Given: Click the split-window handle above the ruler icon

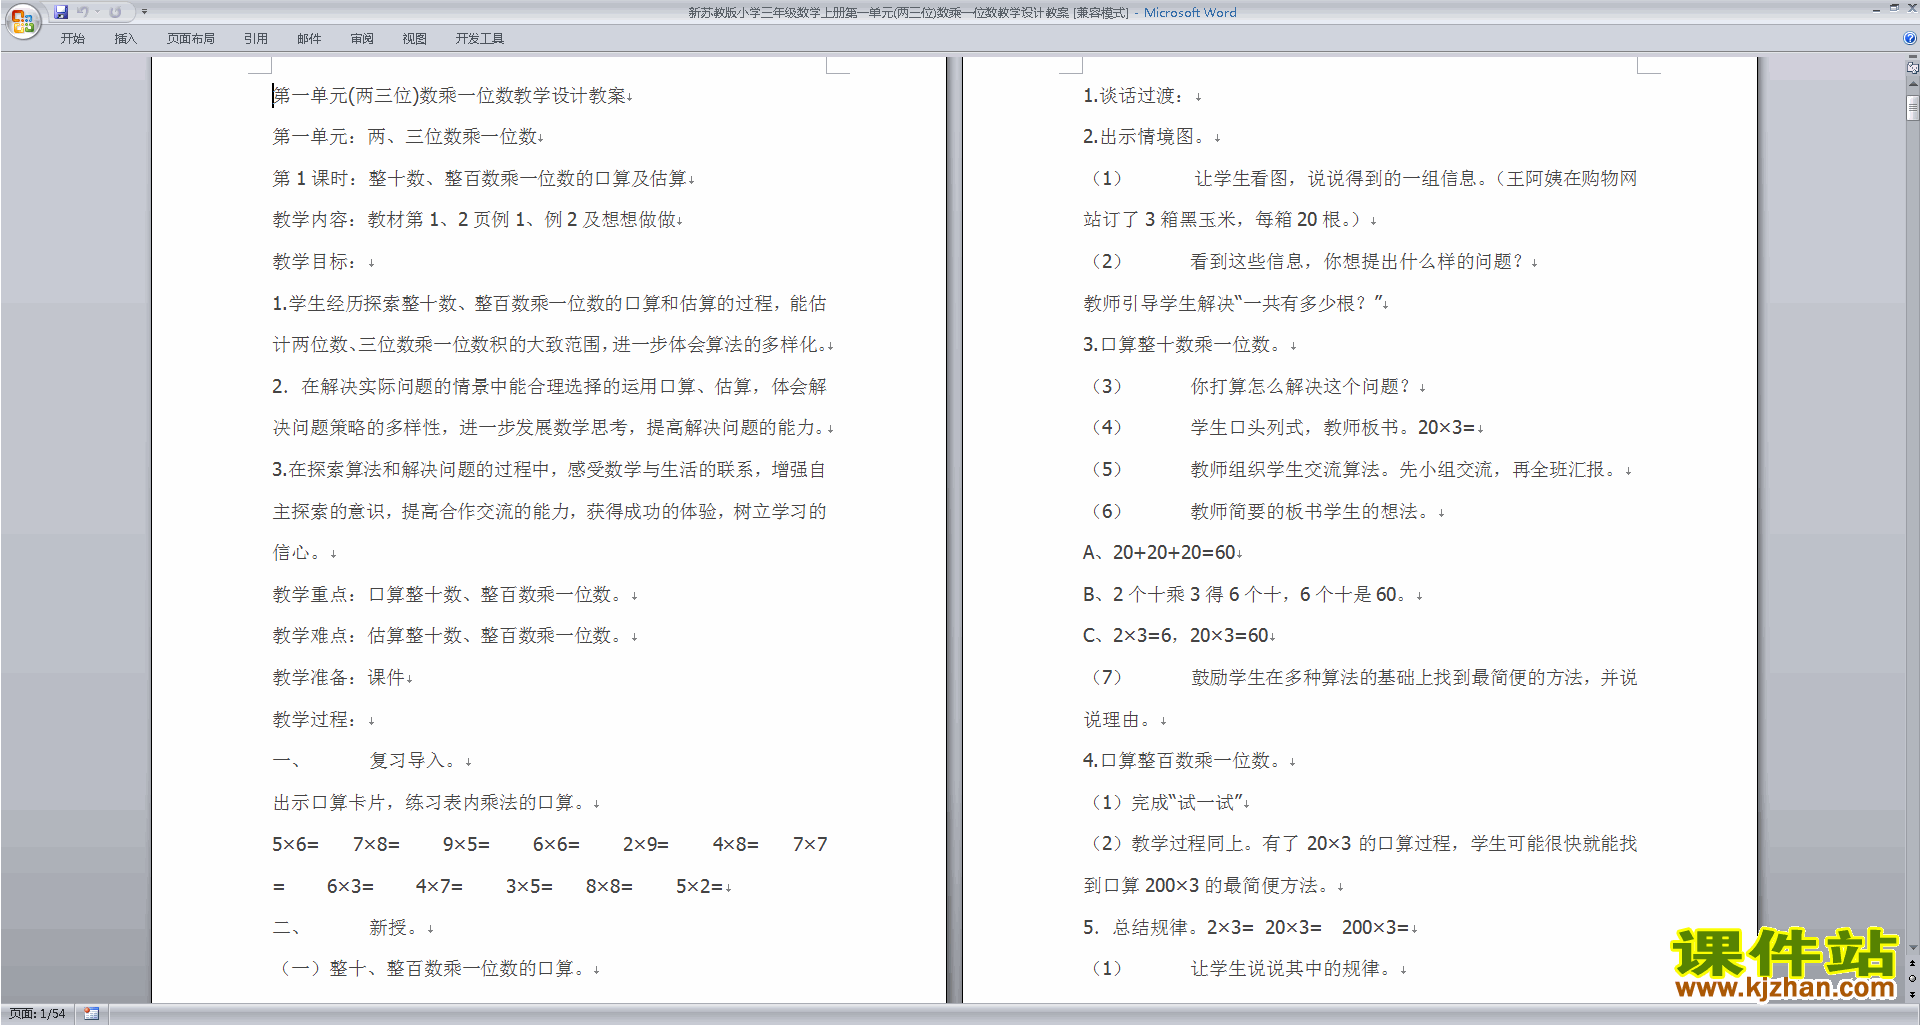Looking at the screenshot, I should [1913, 57].
